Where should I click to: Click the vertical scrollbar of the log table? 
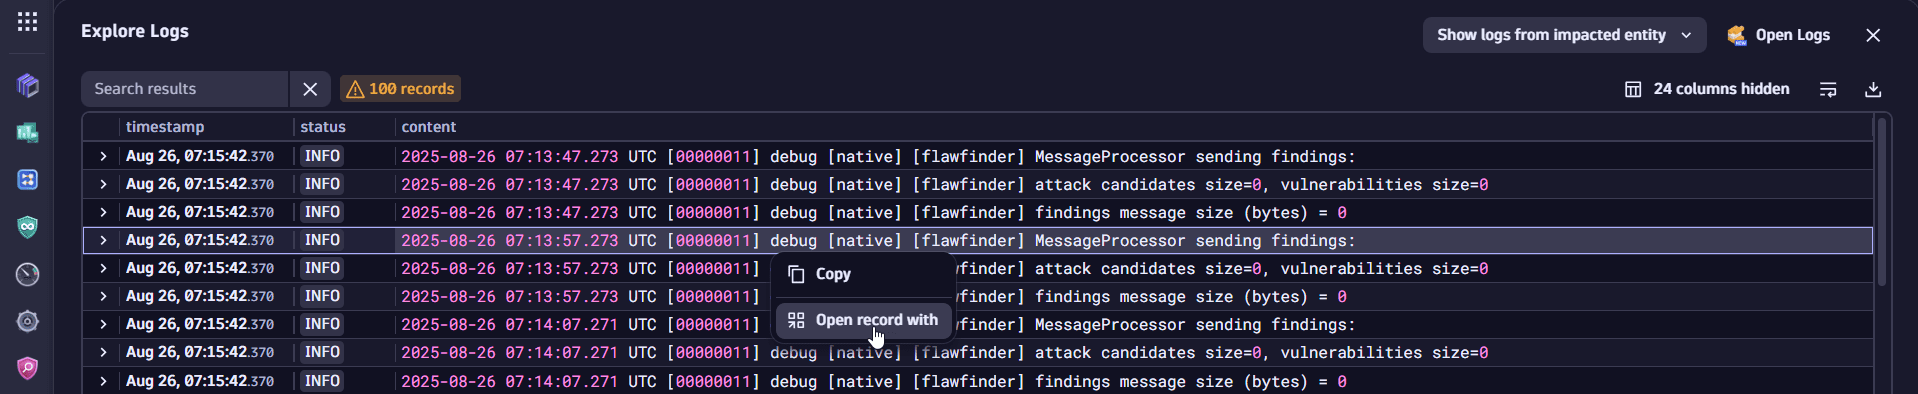(1881, 202)
